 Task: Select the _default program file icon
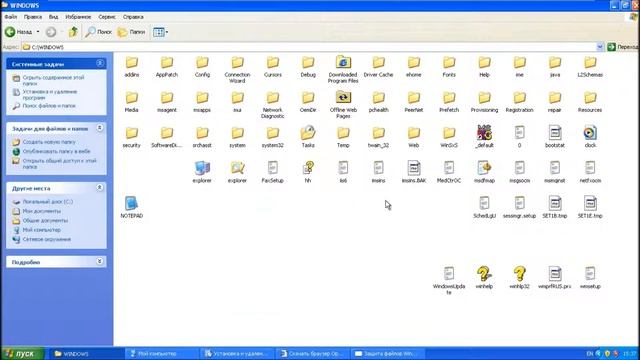484,133
